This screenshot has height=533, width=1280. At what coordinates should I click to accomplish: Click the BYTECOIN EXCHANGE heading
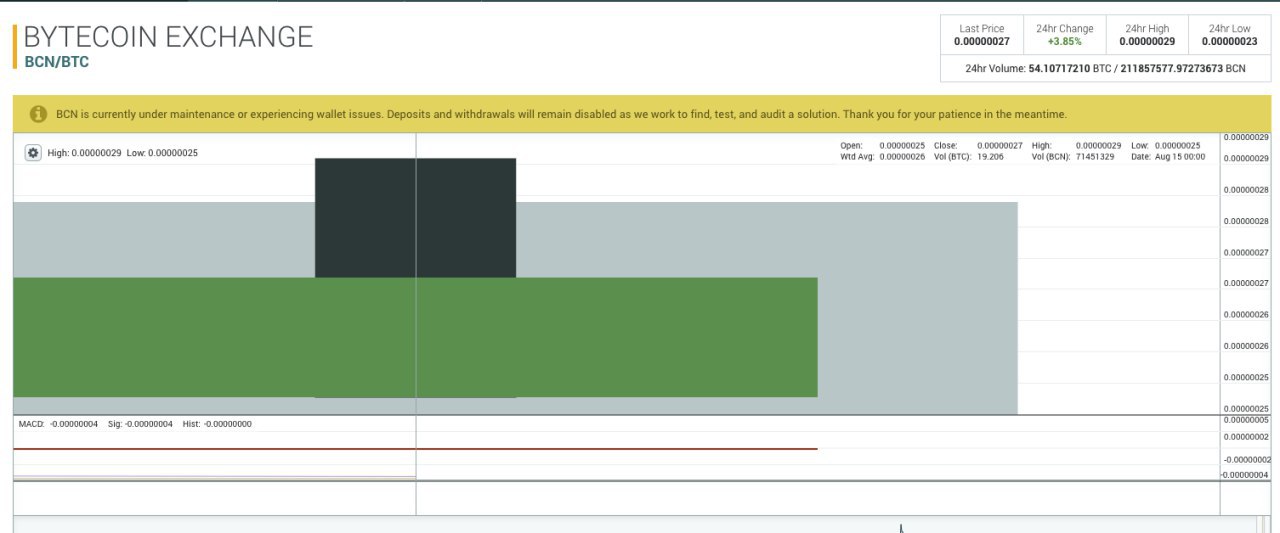tap(168, 37)
